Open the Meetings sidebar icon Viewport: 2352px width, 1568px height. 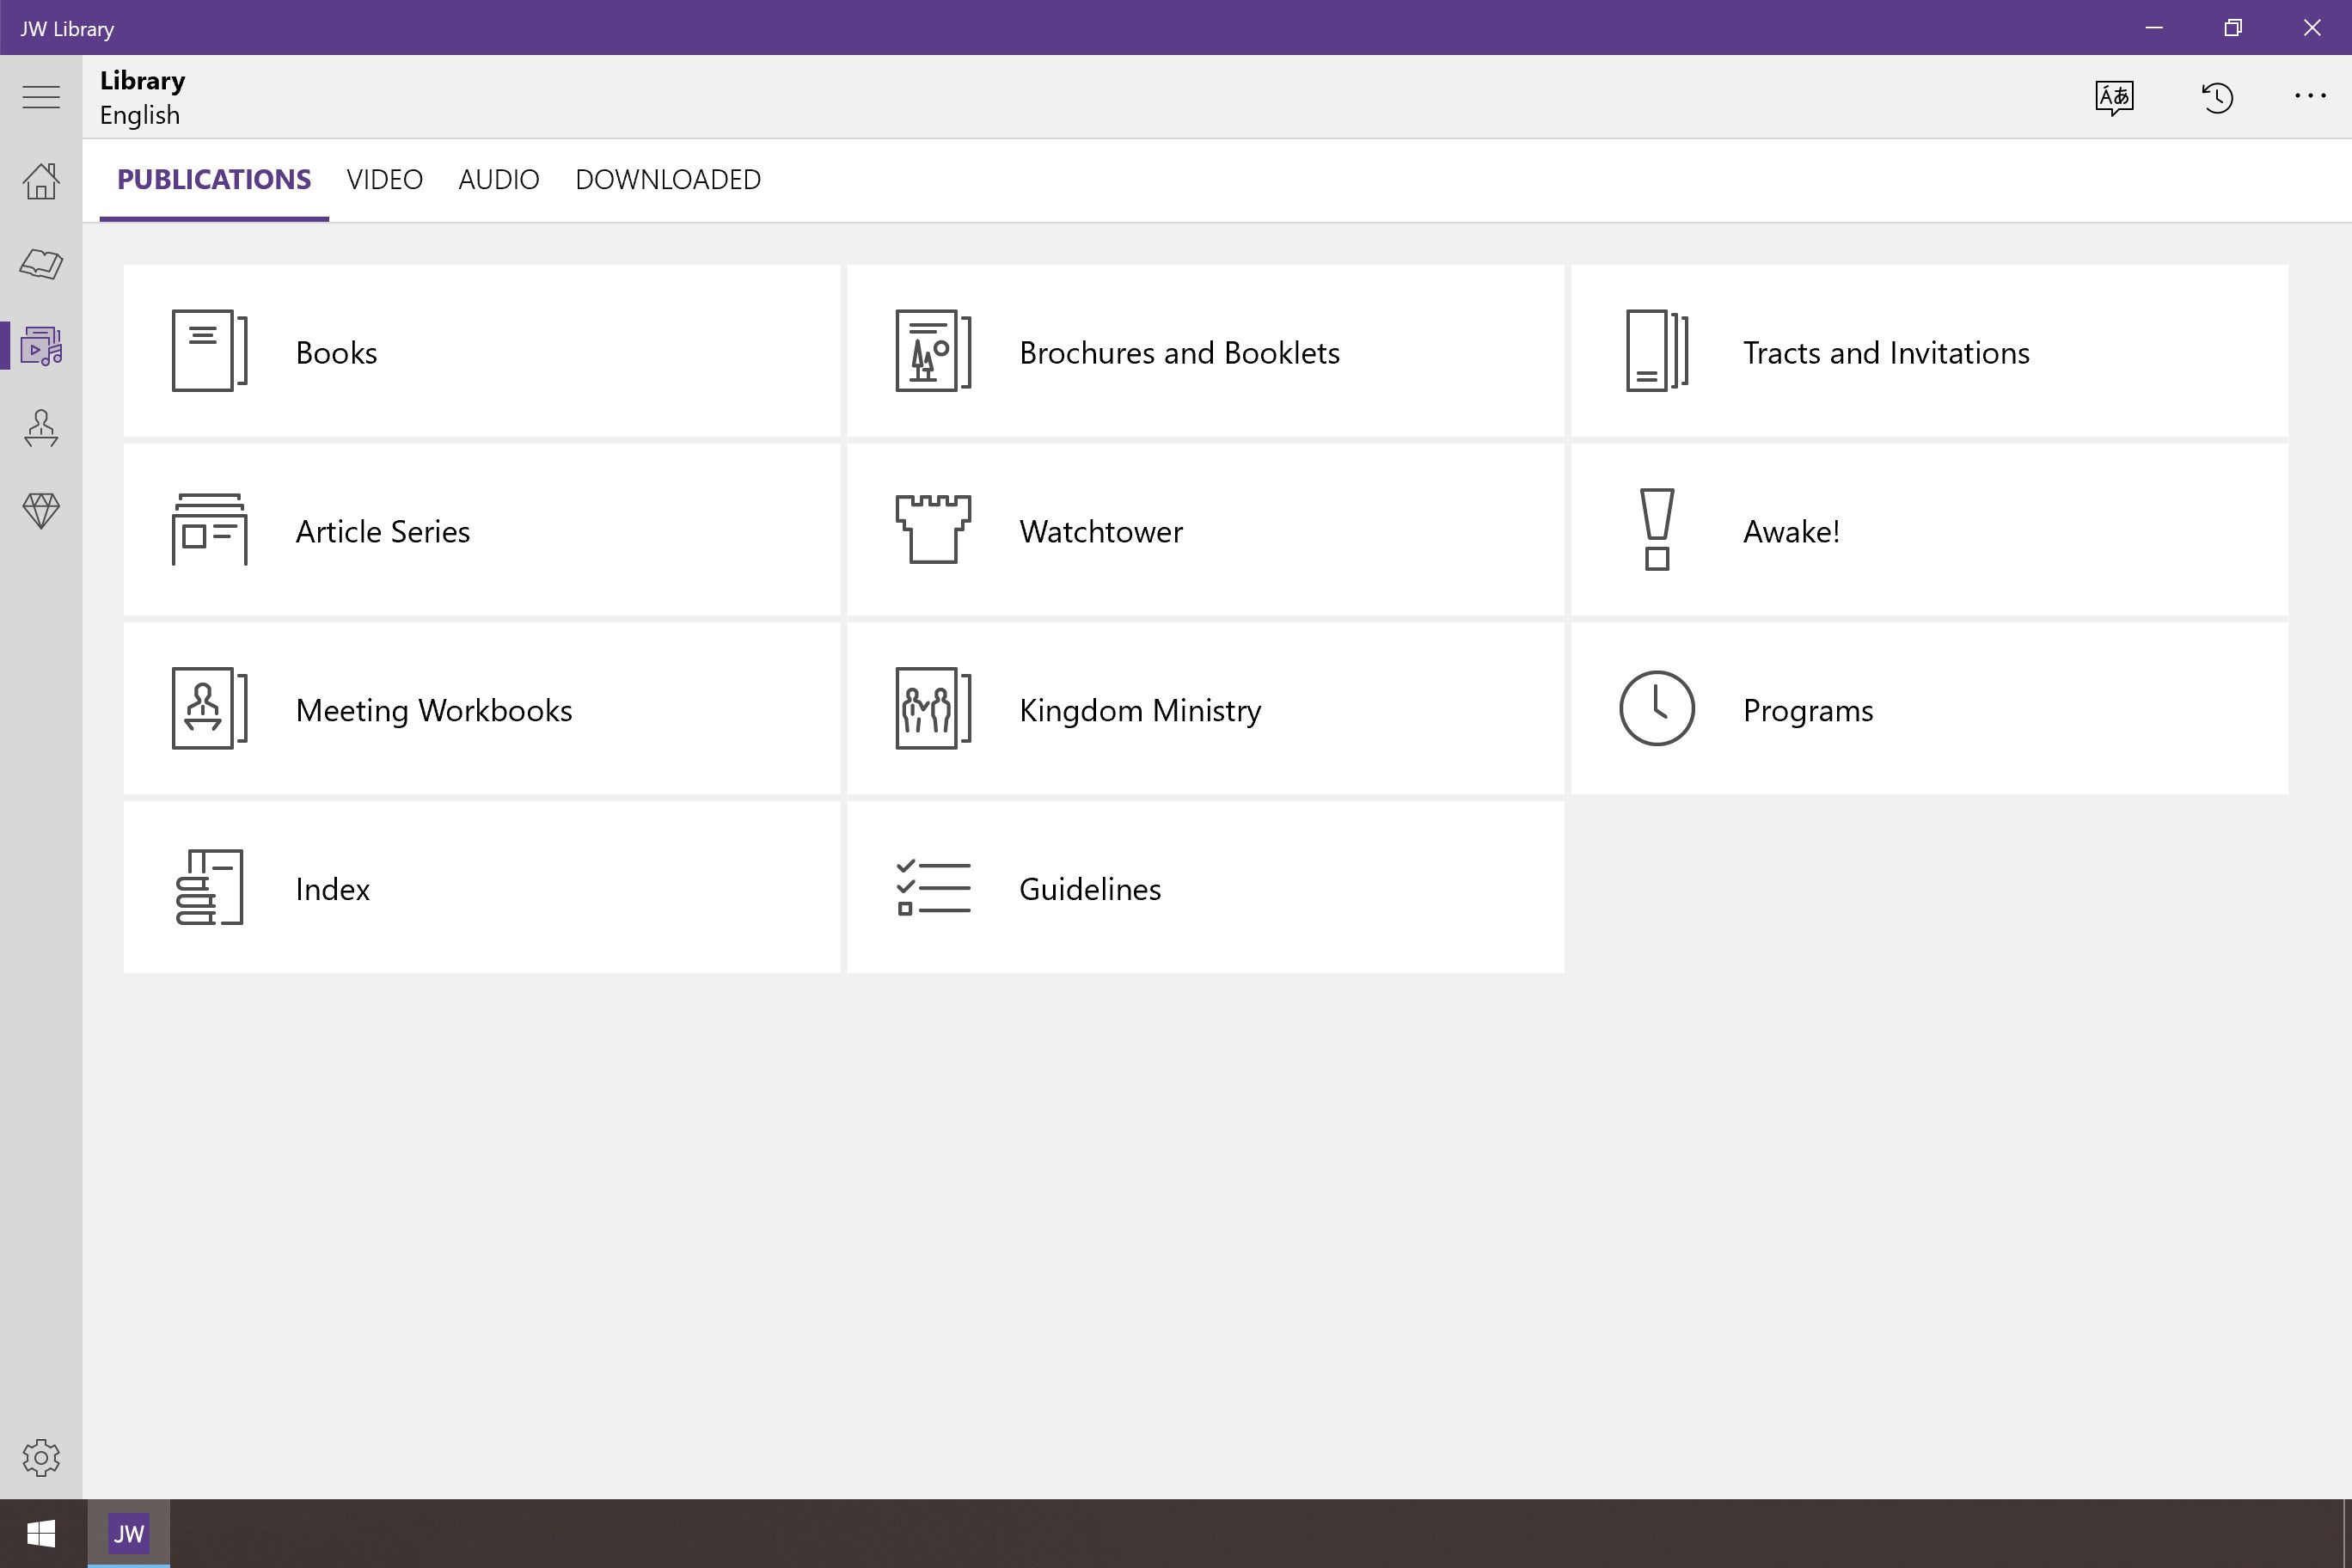click(x=41, y=429)
